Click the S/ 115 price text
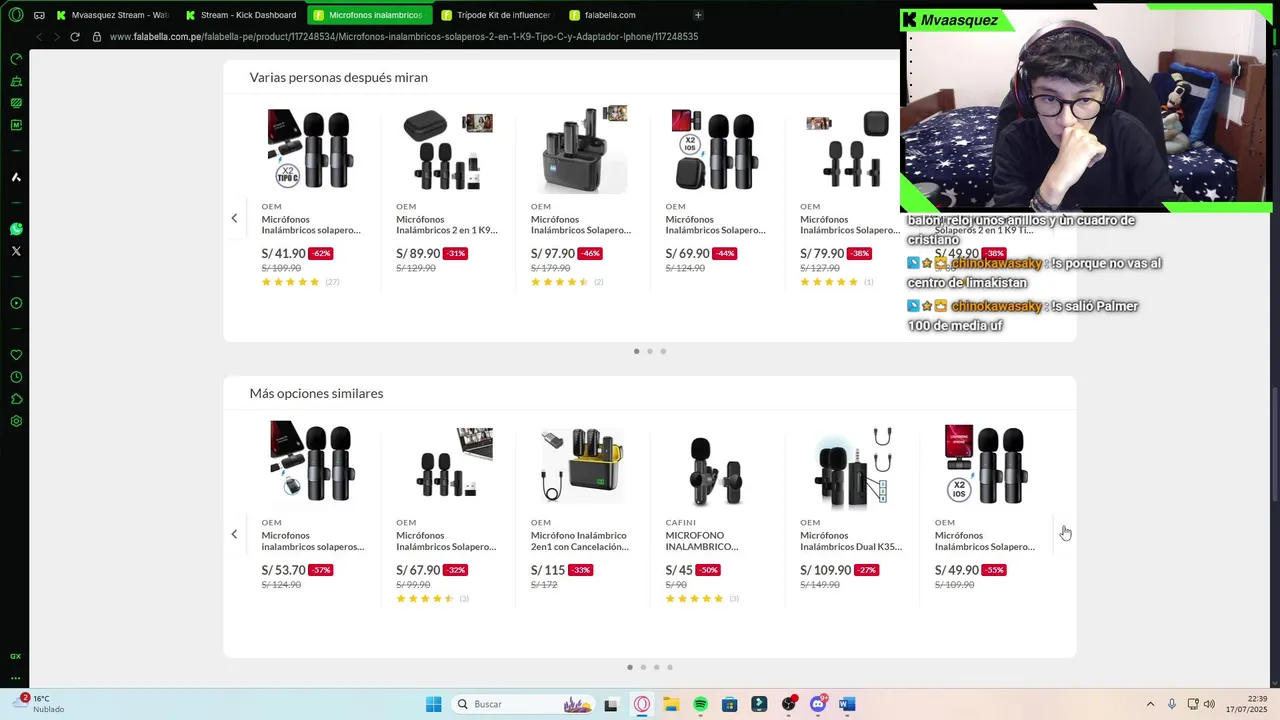 pos(548,570)
